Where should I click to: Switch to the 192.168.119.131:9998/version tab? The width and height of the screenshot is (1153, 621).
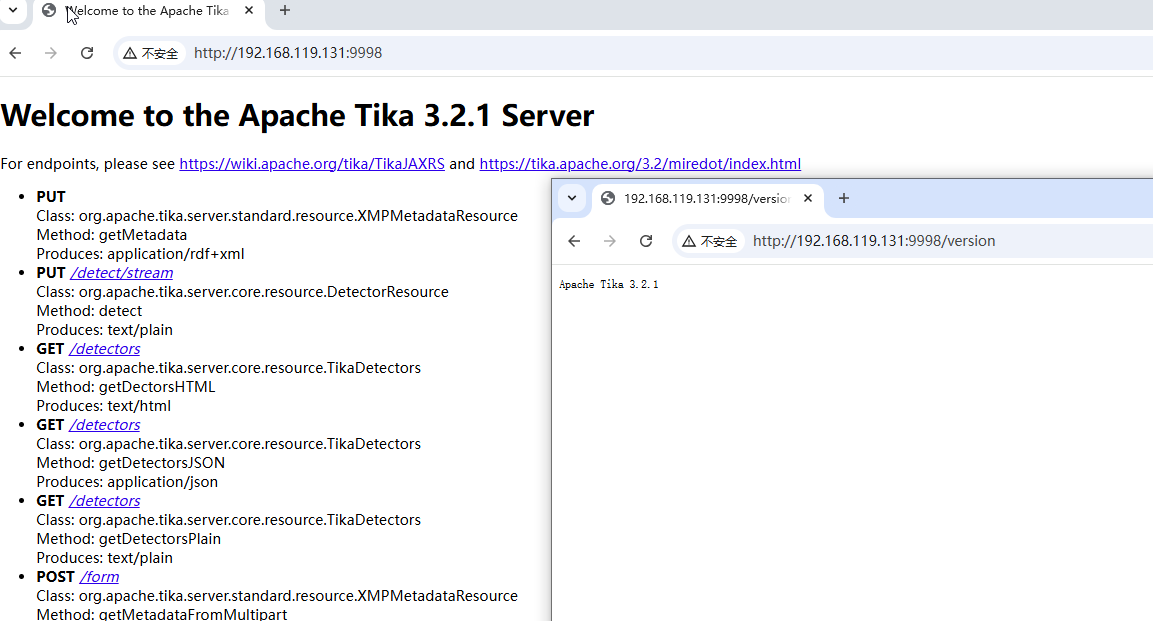click(705, 199)
